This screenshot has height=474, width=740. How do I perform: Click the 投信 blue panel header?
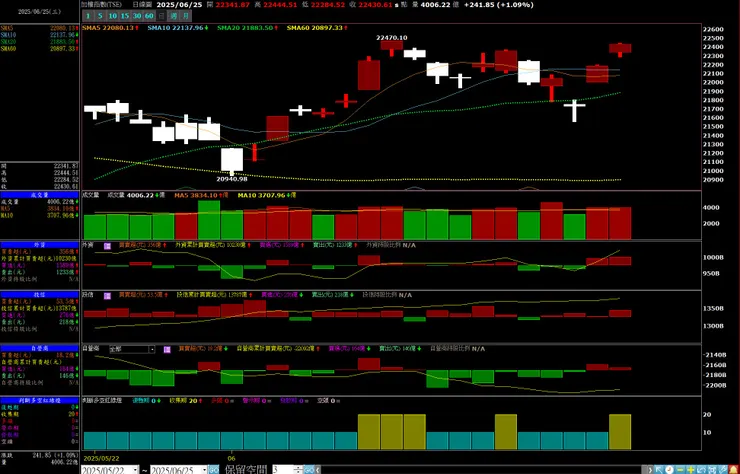coord(39,295)
